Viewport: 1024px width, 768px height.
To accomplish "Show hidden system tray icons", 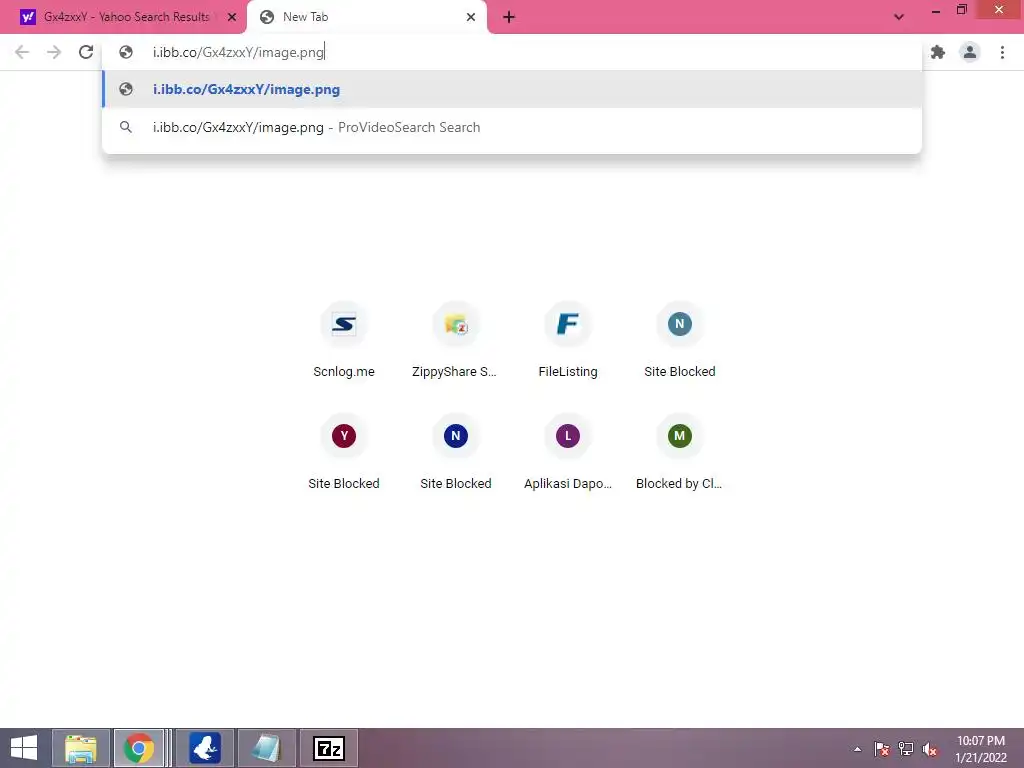I will tap(857, 749).
